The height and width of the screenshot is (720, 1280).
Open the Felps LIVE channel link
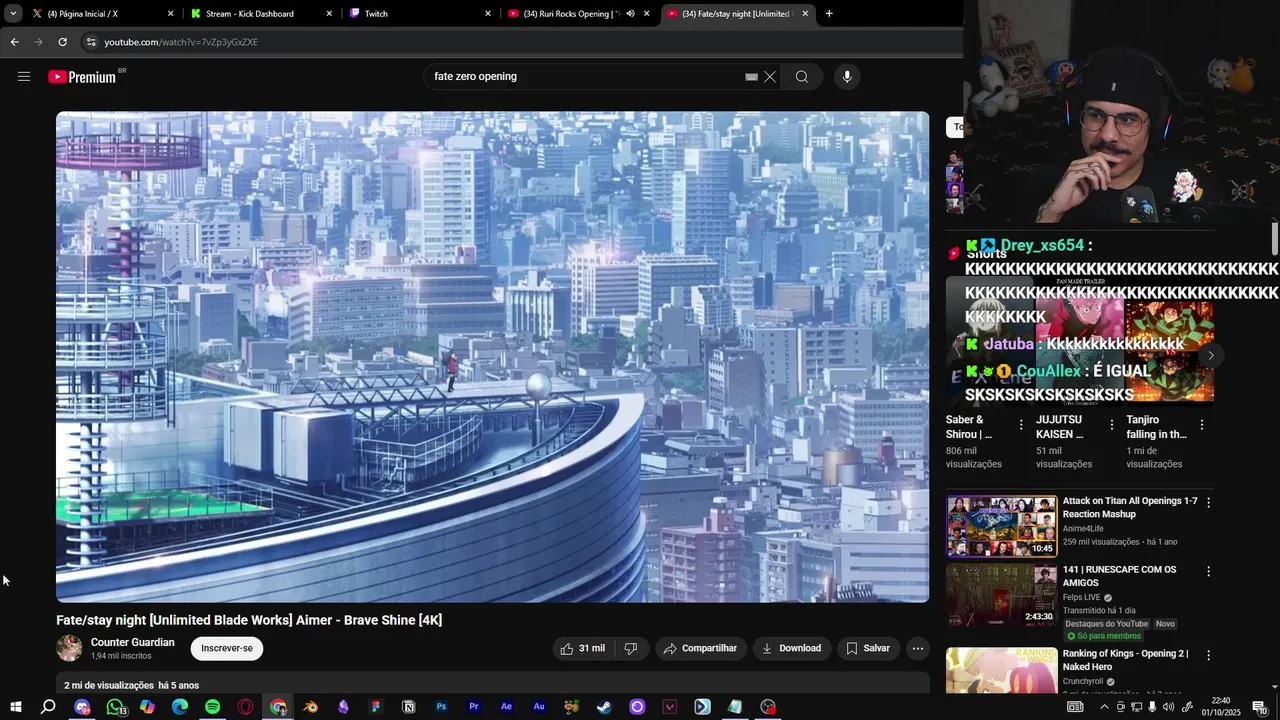(x=1081, y=597)
